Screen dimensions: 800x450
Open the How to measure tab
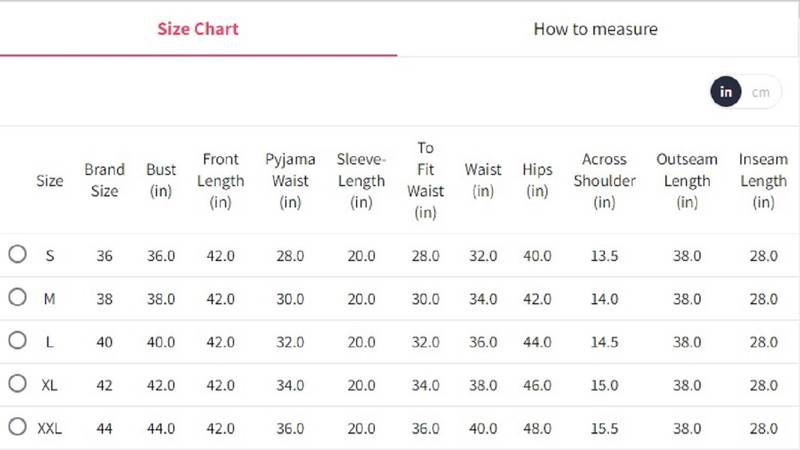(595, 28)
